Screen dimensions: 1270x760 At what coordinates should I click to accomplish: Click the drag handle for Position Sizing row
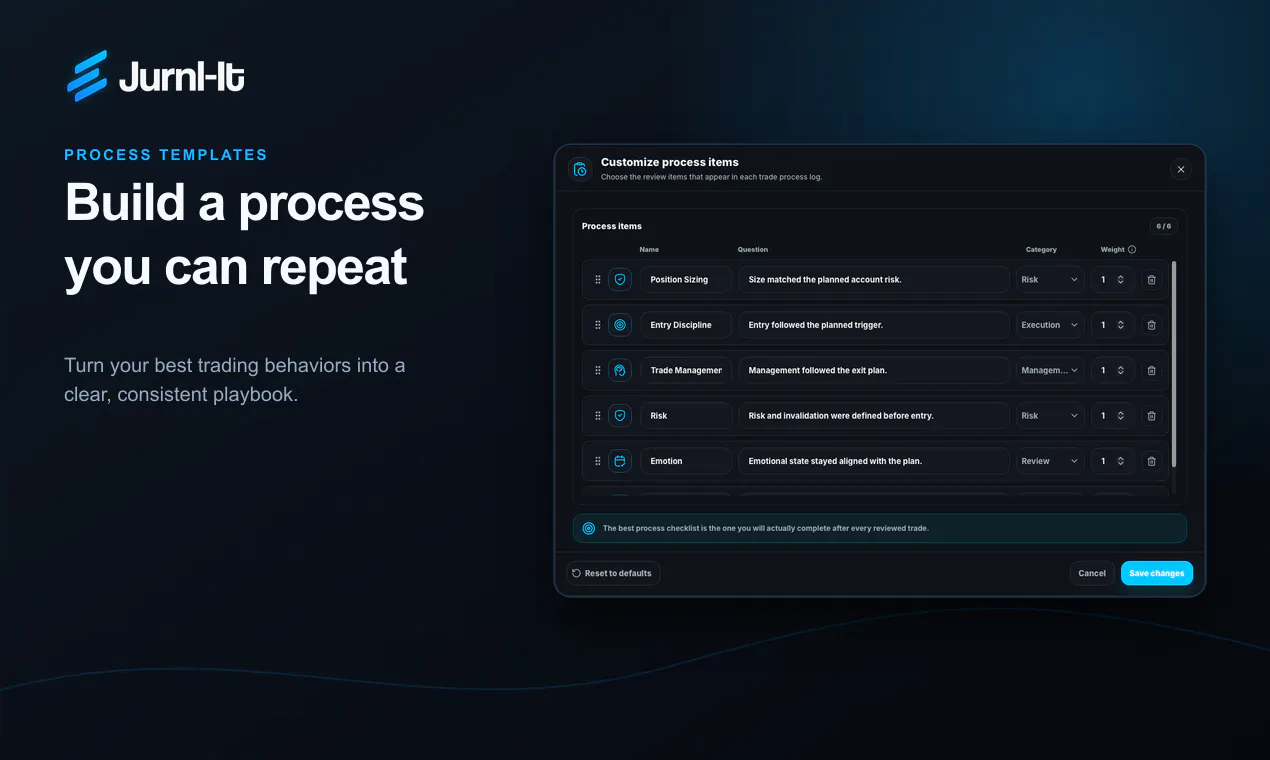point(598,280)
